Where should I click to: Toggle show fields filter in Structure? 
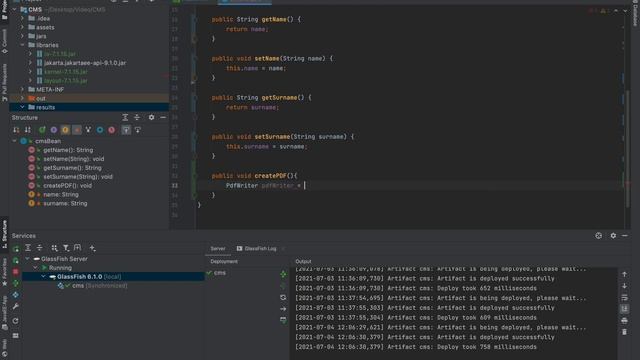point(65,130)
